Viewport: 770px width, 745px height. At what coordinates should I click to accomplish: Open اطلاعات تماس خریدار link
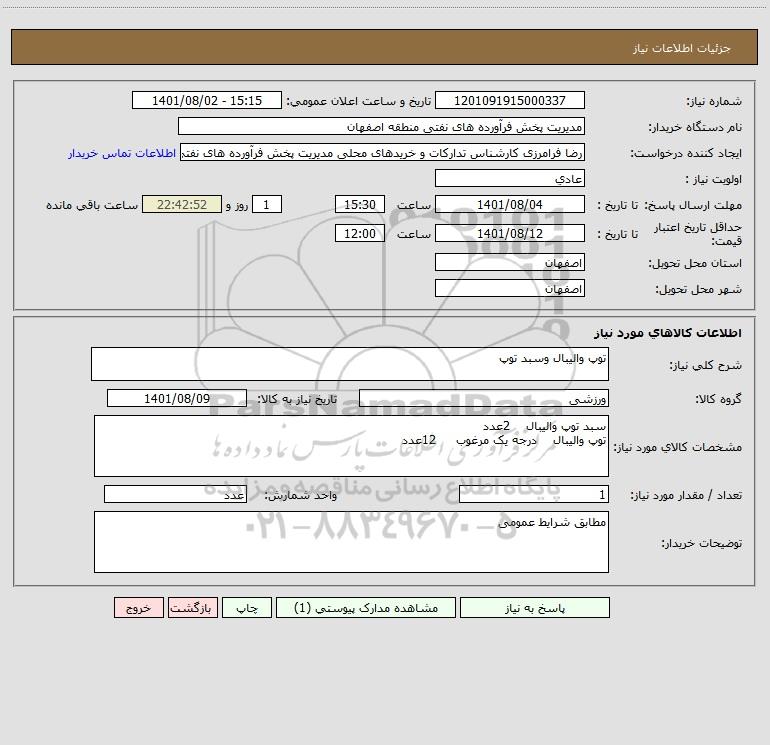[122, 153]
